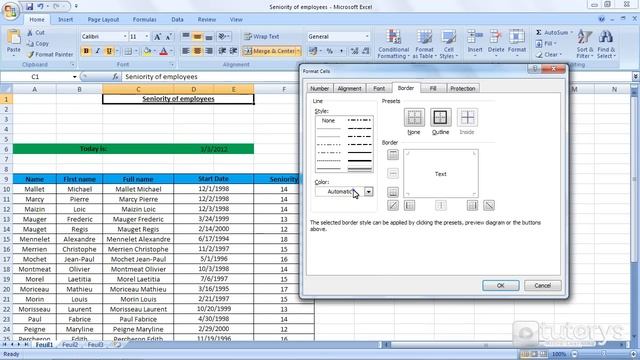Select None in line Style list

pos(328,121)
